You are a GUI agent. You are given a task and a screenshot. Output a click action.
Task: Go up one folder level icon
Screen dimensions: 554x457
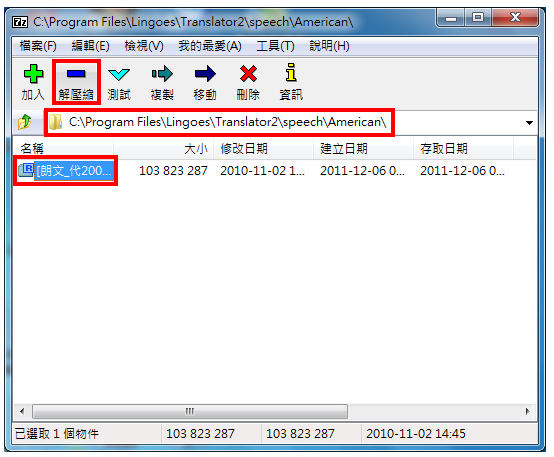click(25, 122)
